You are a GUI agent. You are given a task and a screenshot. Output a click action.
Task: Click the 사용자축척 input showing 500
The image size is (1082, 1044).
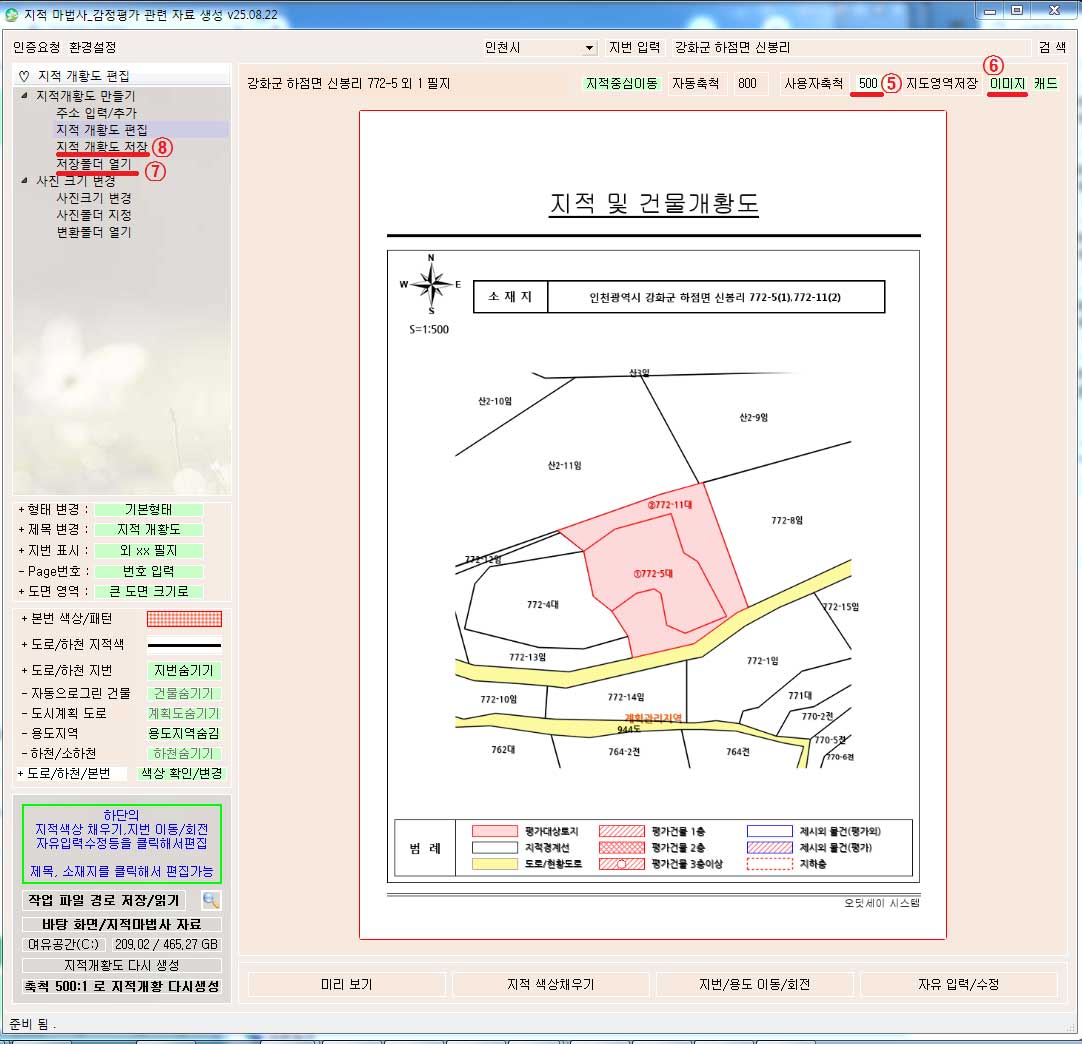click(867, 84)
